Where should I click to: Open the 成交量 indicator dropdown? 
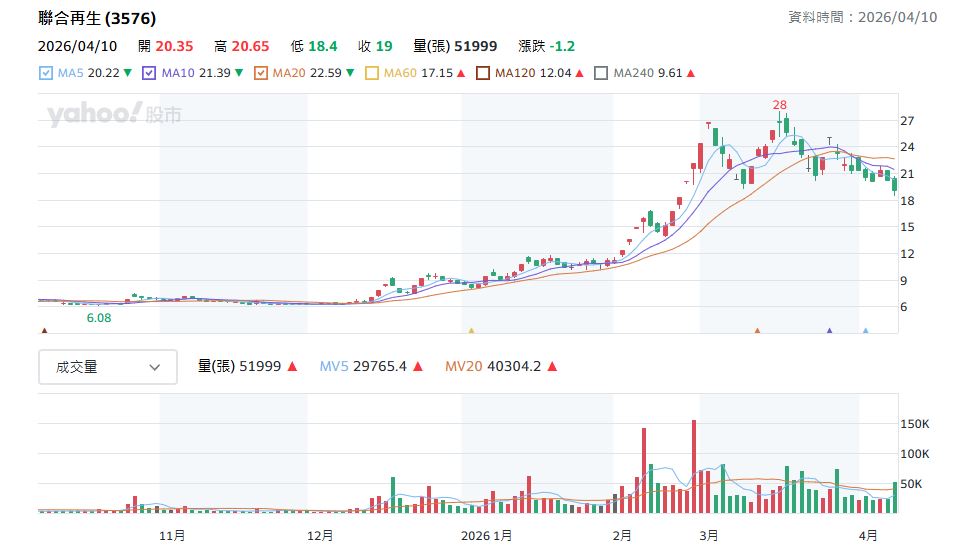[108, 367]
